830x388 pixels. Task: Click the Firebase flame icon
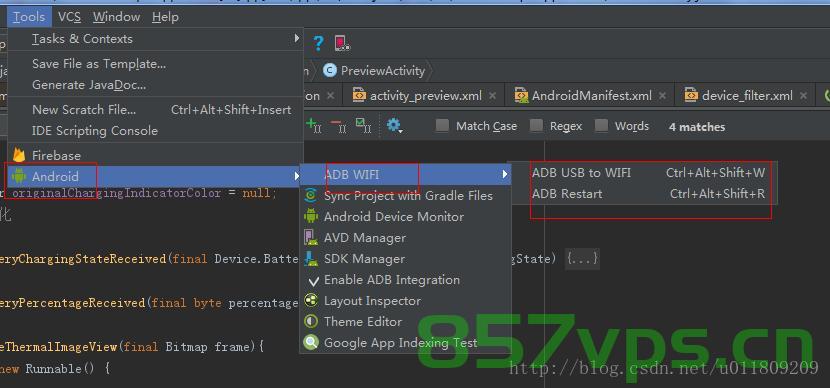[19, 155]
